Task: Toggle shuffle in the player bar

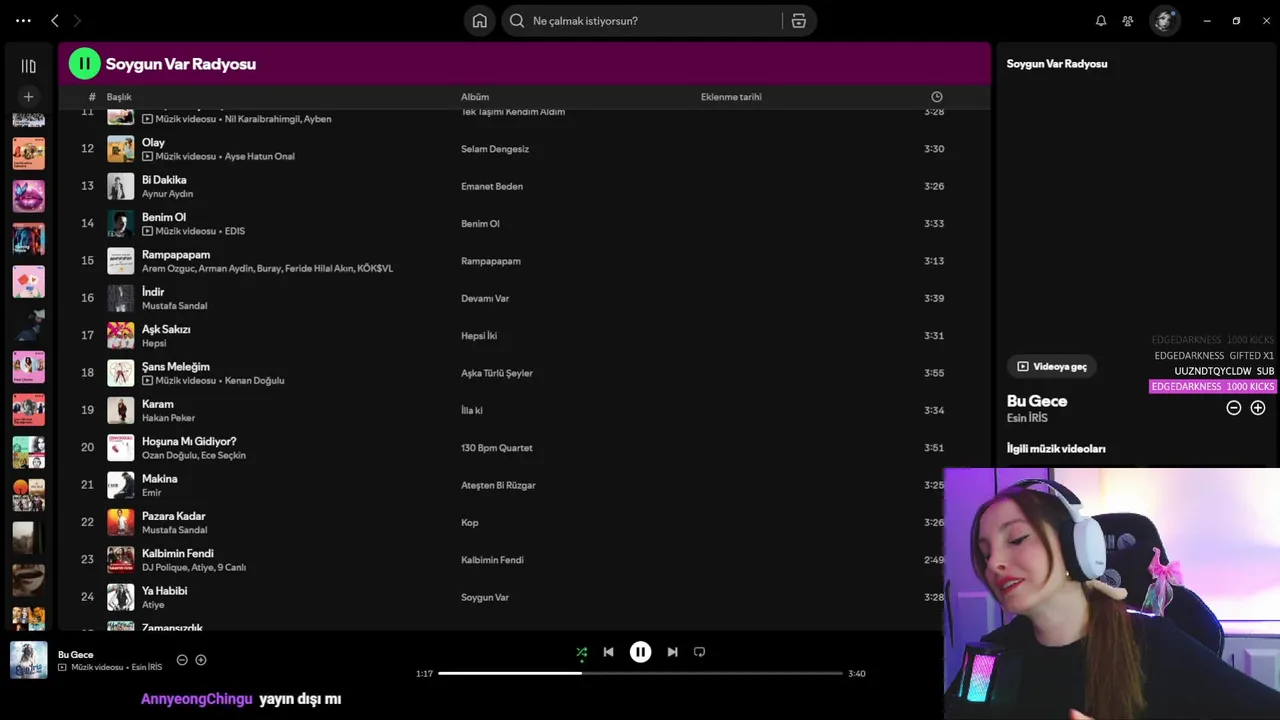Action: 581,652
